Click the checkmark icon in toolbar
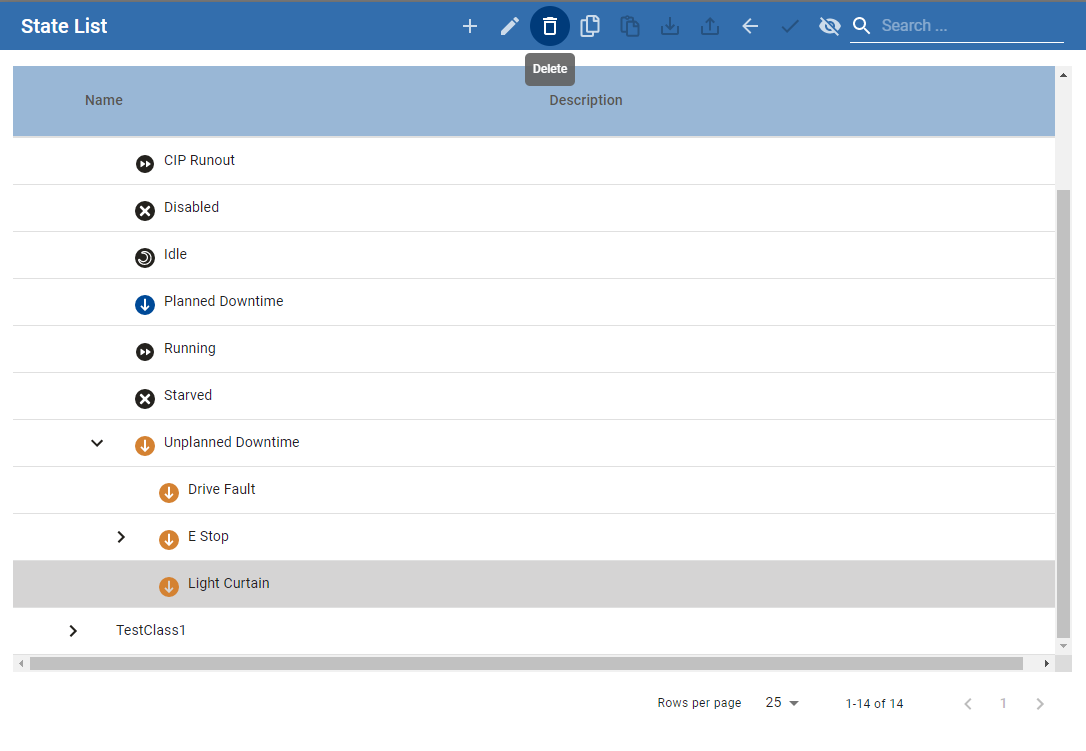 pyautogui.click(x=790, y=26)
